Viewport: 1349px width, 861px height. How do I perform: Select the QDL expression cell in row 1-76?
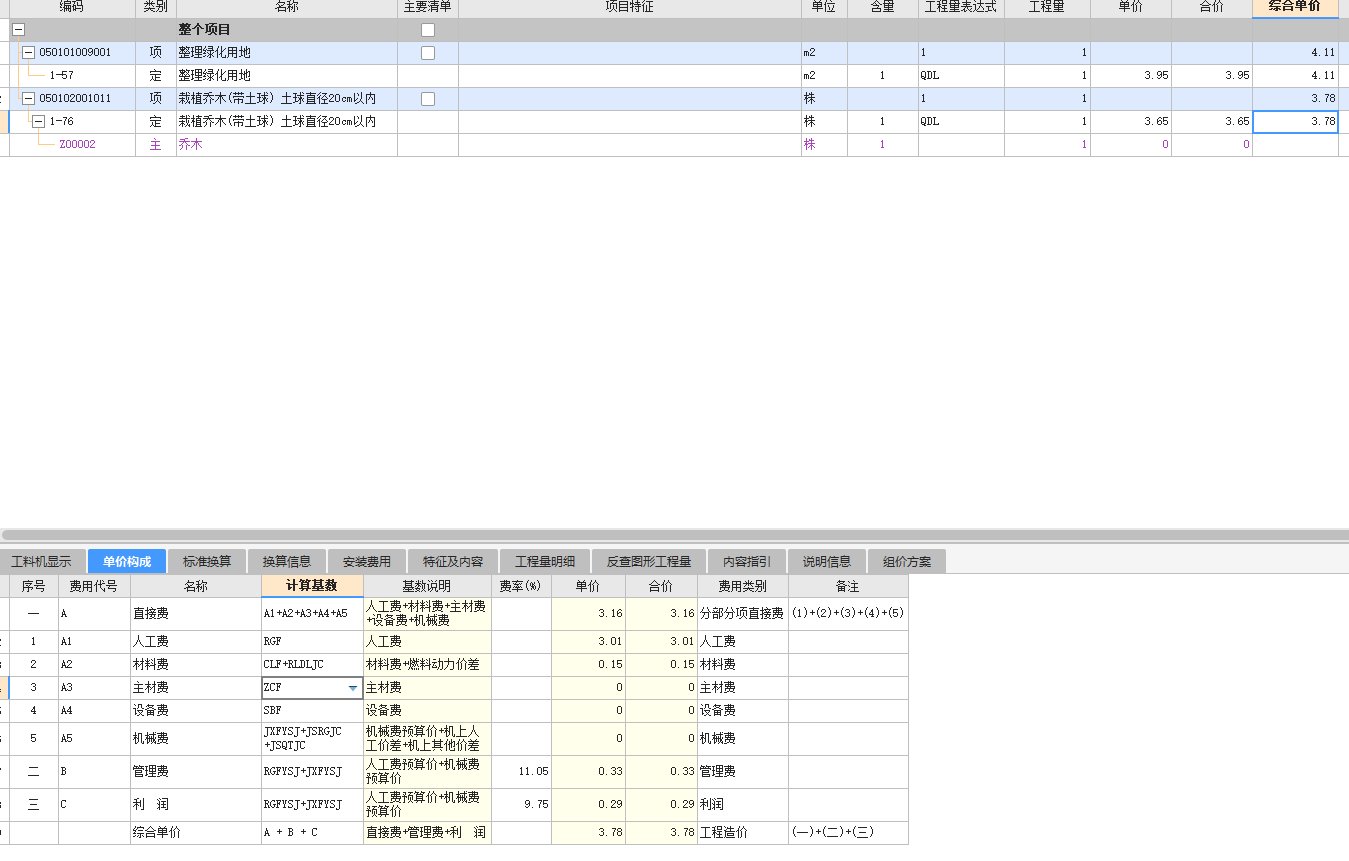tap(961, 122)
